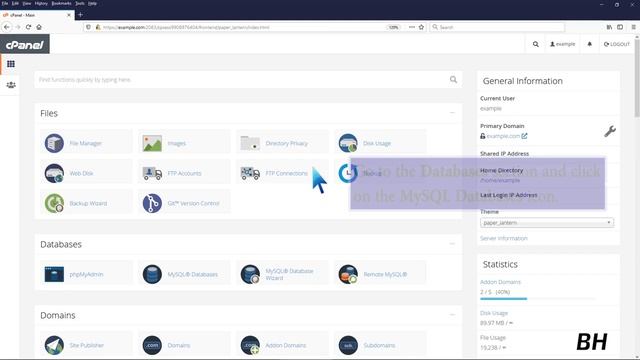Open Remote MySQL
Image resolution: width=640 pixels, height=360 pixels.
pos(348,274)
